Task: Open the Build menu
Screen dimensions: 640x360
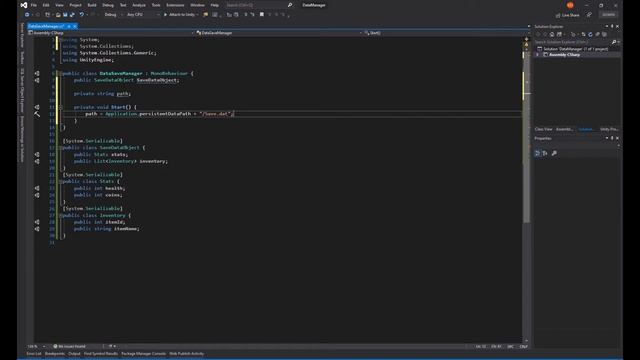Action: pyautogui.click(x=92, y=5)
